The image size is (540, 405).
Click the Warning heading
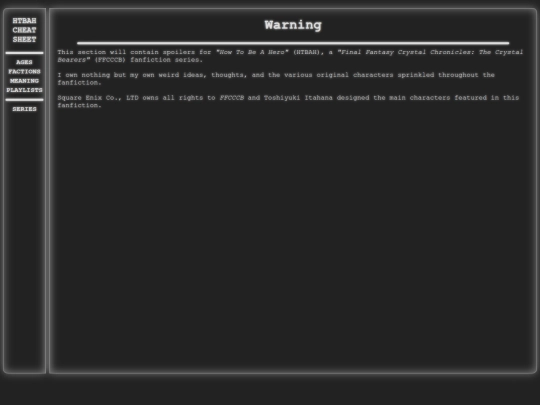point(293,25)
